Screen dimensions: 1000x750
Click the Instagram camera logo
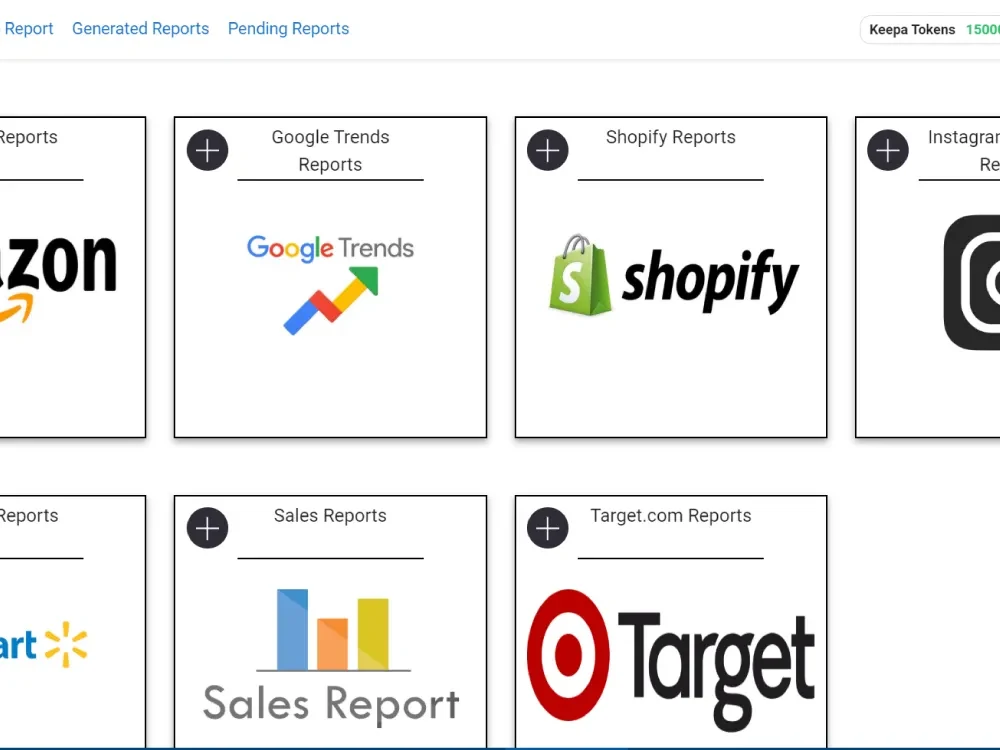pyautogui.click(x=971, y=282)
